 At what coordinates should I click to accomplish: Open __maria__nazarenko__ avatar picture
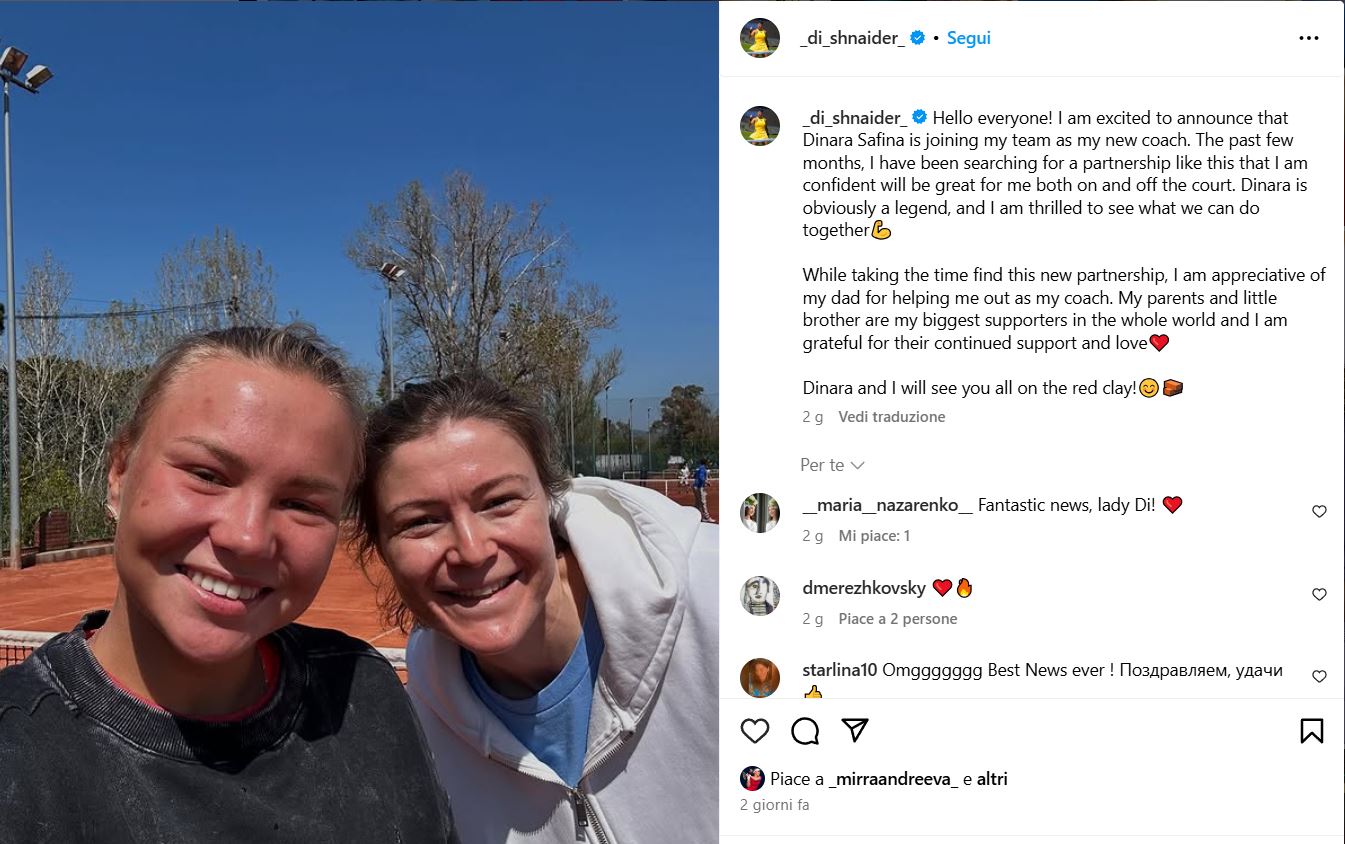[x=760, y=512]
